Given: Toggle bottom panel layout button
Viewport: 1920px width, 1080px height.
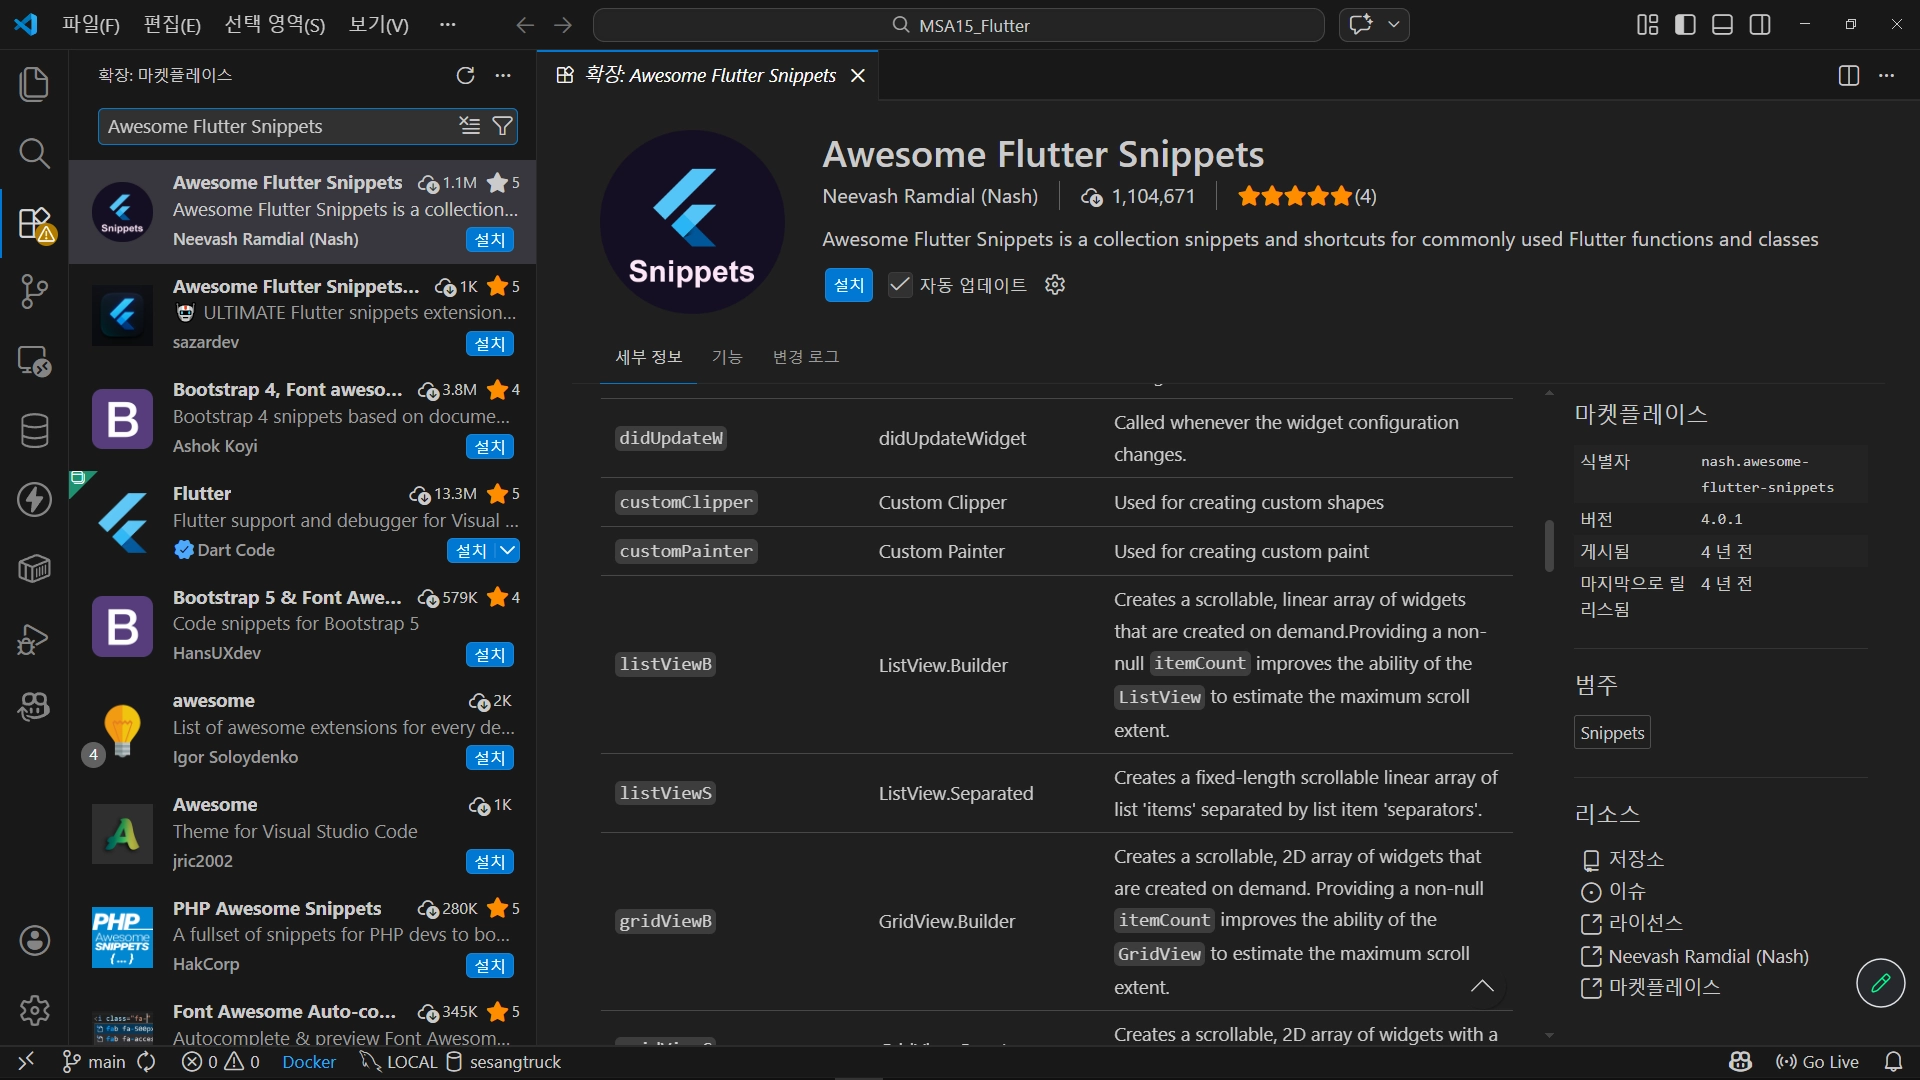Looking at the screenshot, I should tap(1722, 25).
